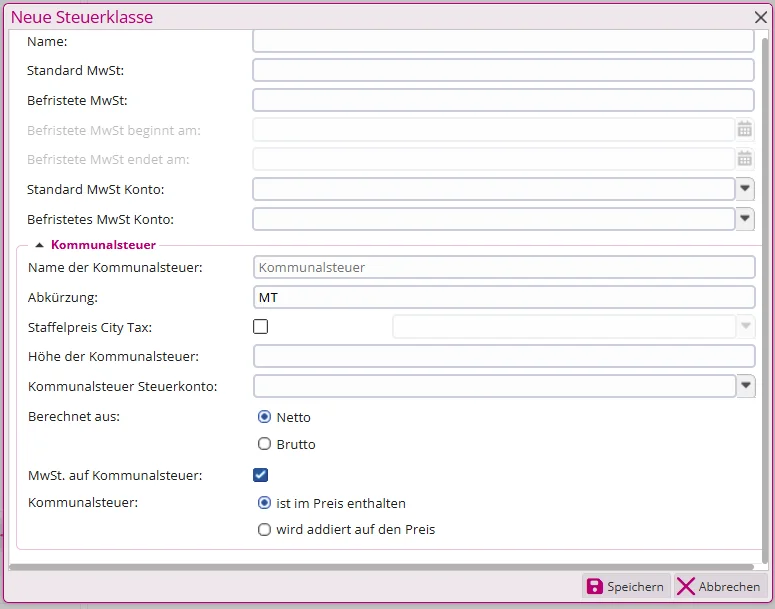Image resolution: width=775 pixels, height=609 pixels.
Task: Focus the Befristete MwSt input field
Action: 503,100
